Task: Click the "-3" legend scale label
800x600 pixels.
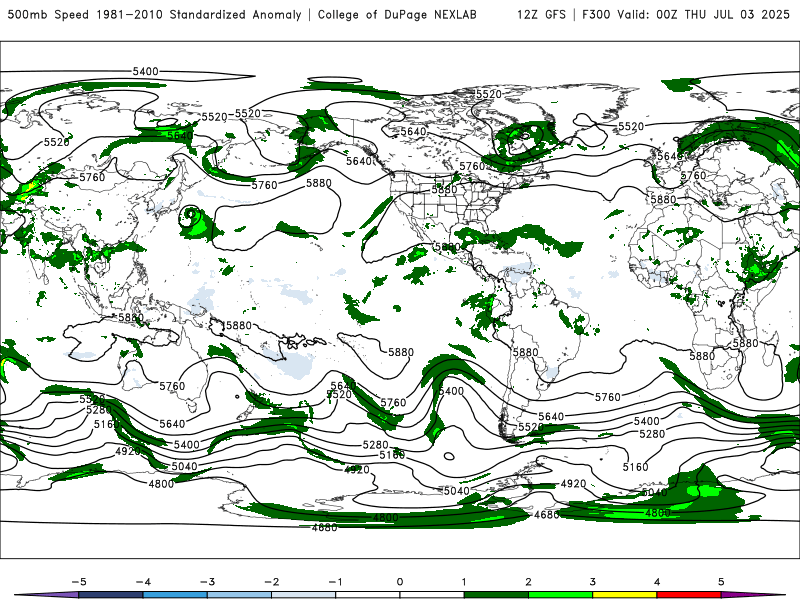Action: click(x=207, y=582)
